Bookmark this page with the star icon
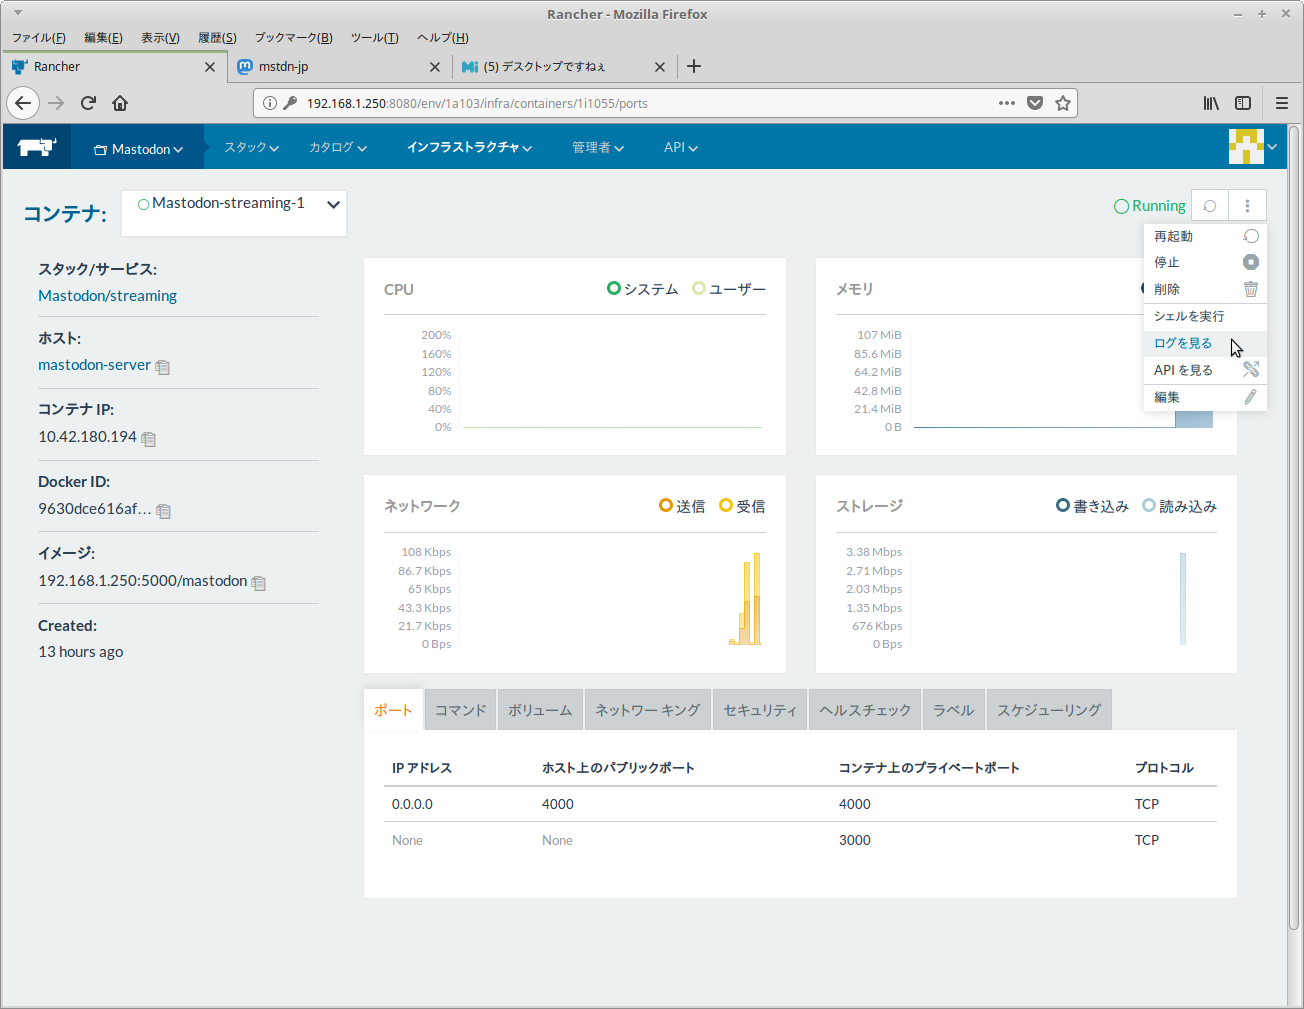 click(x=1063, y=103)
